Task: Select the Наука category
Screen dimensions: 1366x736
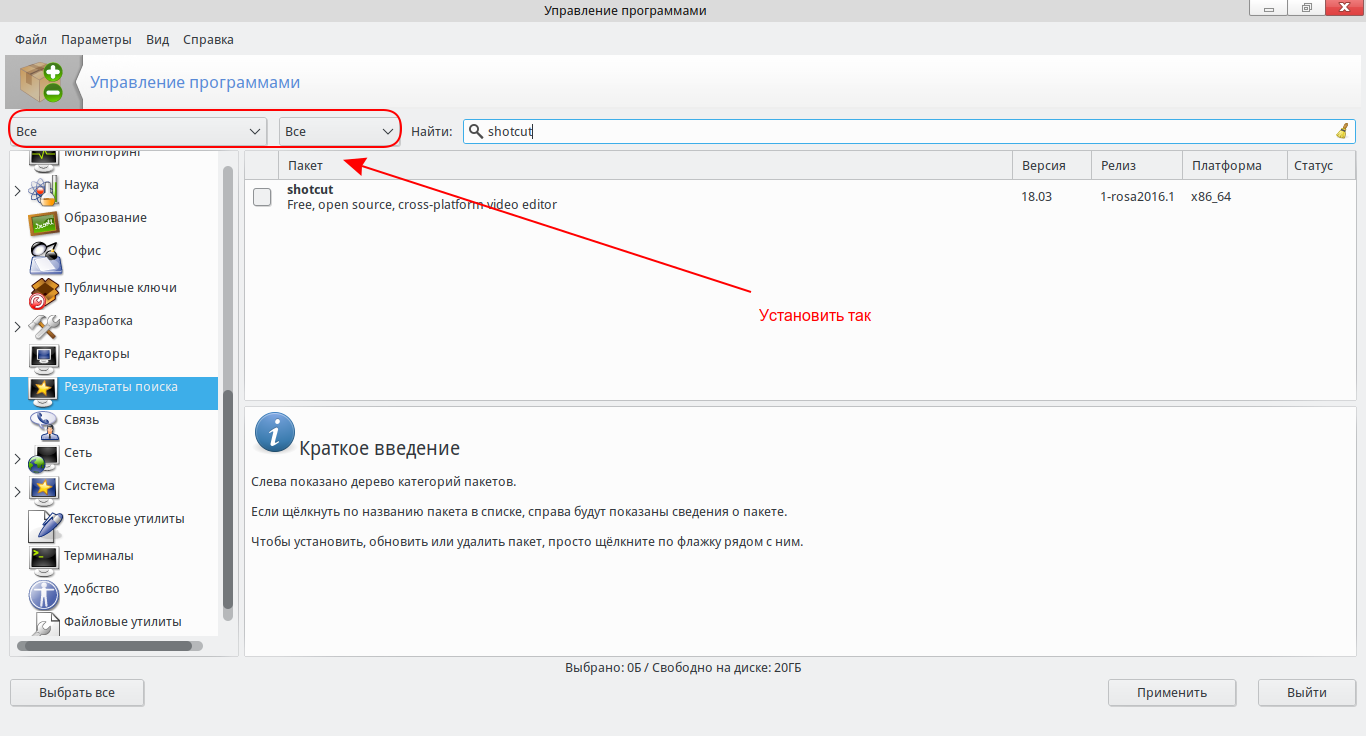Action: pyautogui.click(x=81, y=185)
